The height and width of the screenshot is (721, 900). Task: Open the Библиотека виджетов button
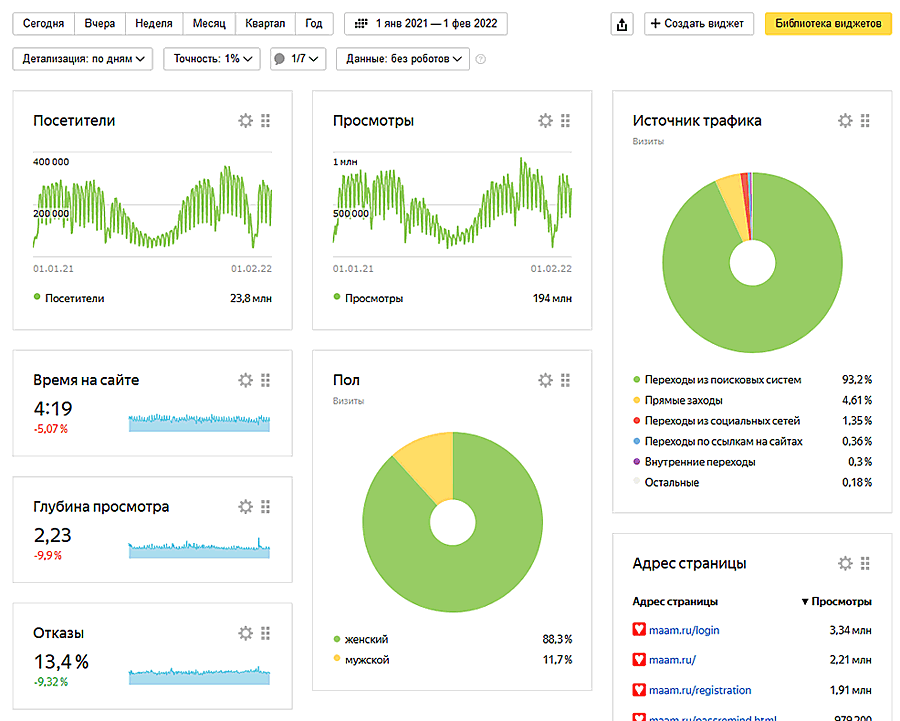click(827, 24)
